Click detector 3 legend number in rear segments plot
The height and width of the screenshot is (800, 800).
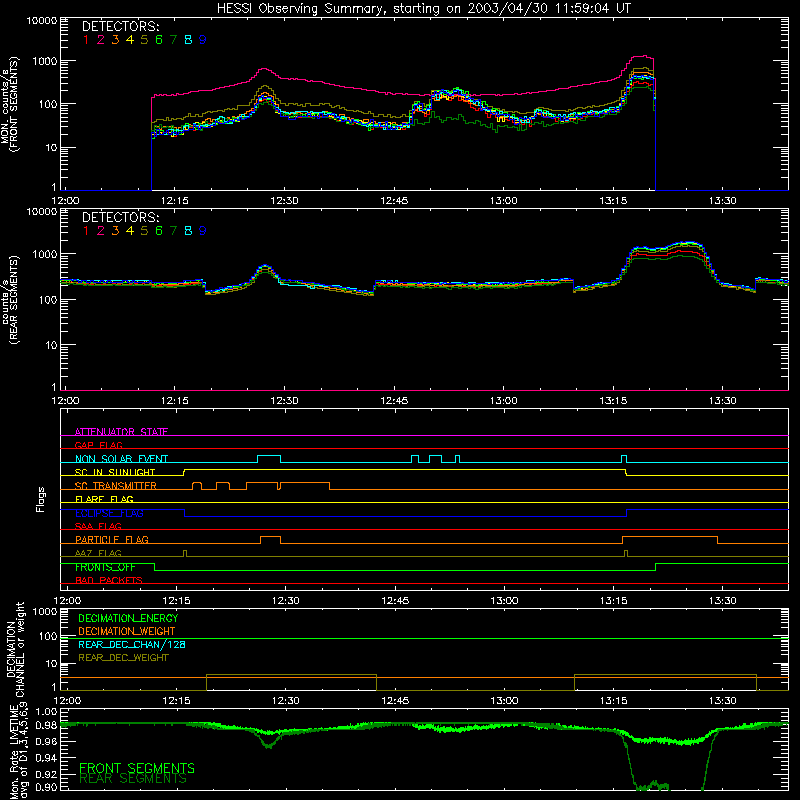point(115,231)
